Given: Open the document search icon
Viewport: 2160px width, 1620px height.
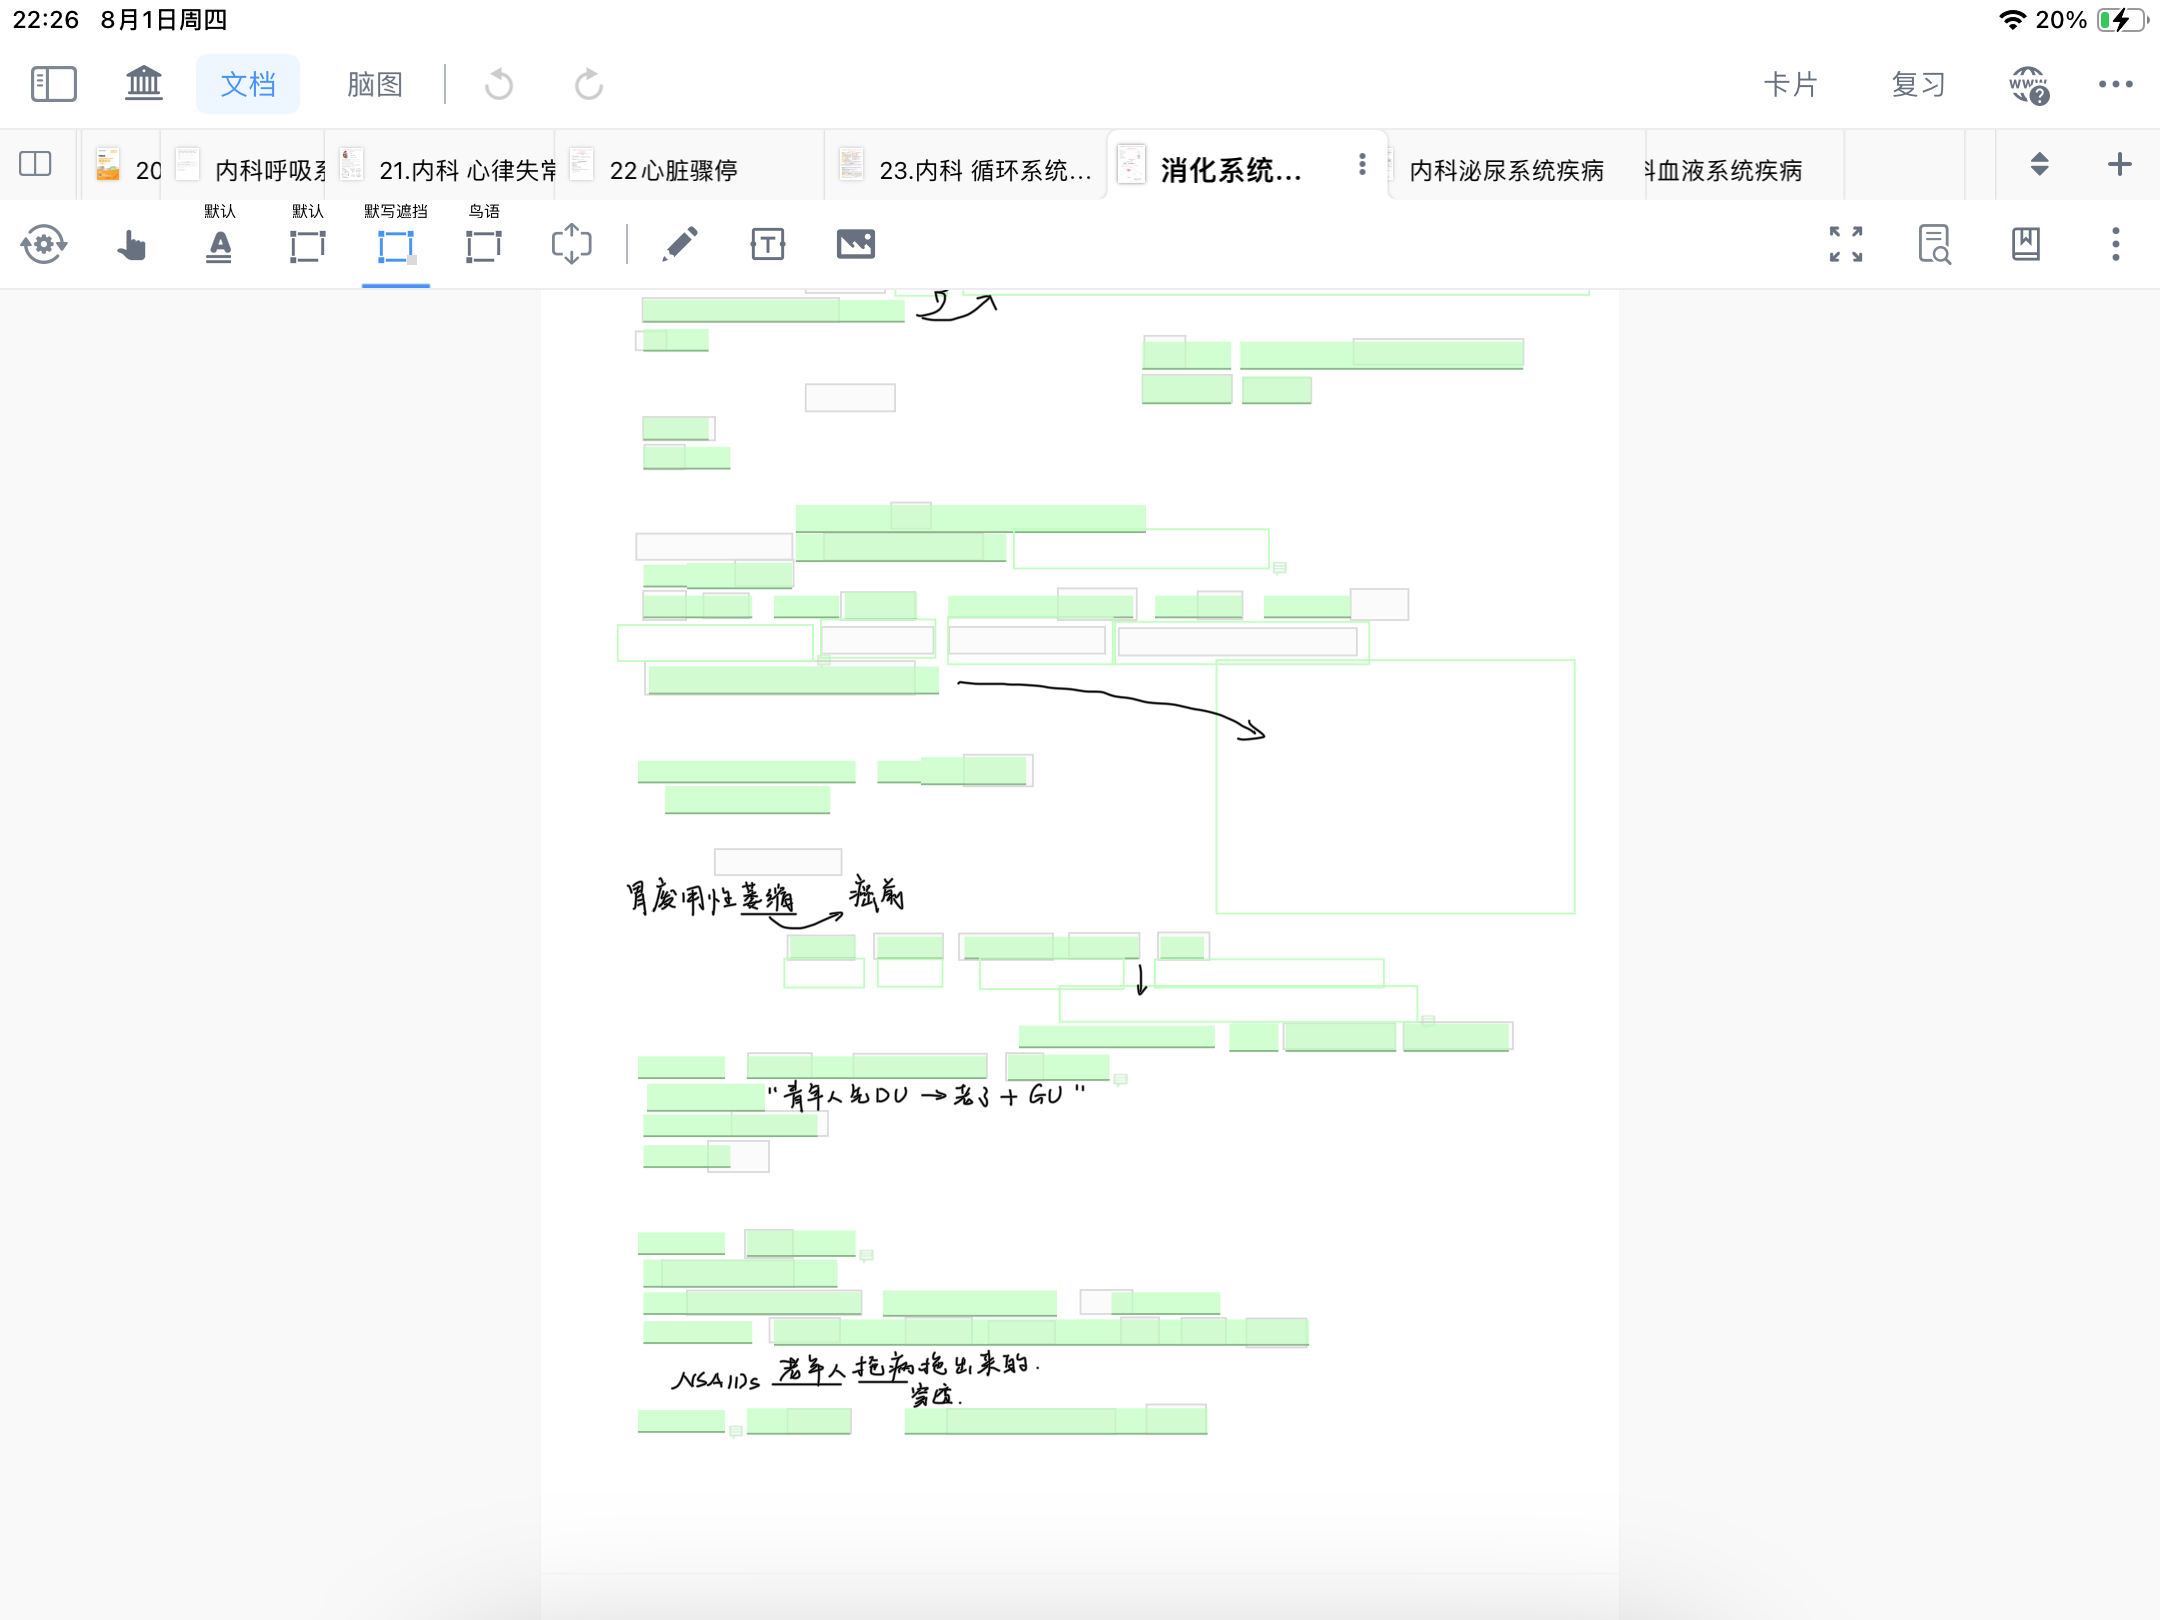Looking at the screenshot, I should [1935, 244].
